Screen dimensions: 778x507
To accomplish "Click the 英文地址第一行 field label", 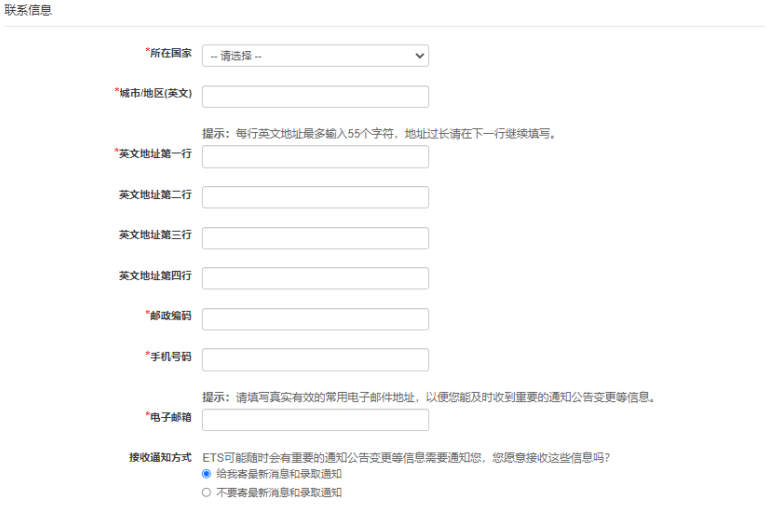I will (x=155, y=154).
